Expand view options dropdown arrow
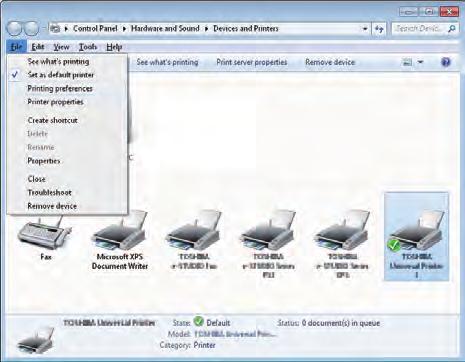The image size is (465, 362). coord(421,62)
